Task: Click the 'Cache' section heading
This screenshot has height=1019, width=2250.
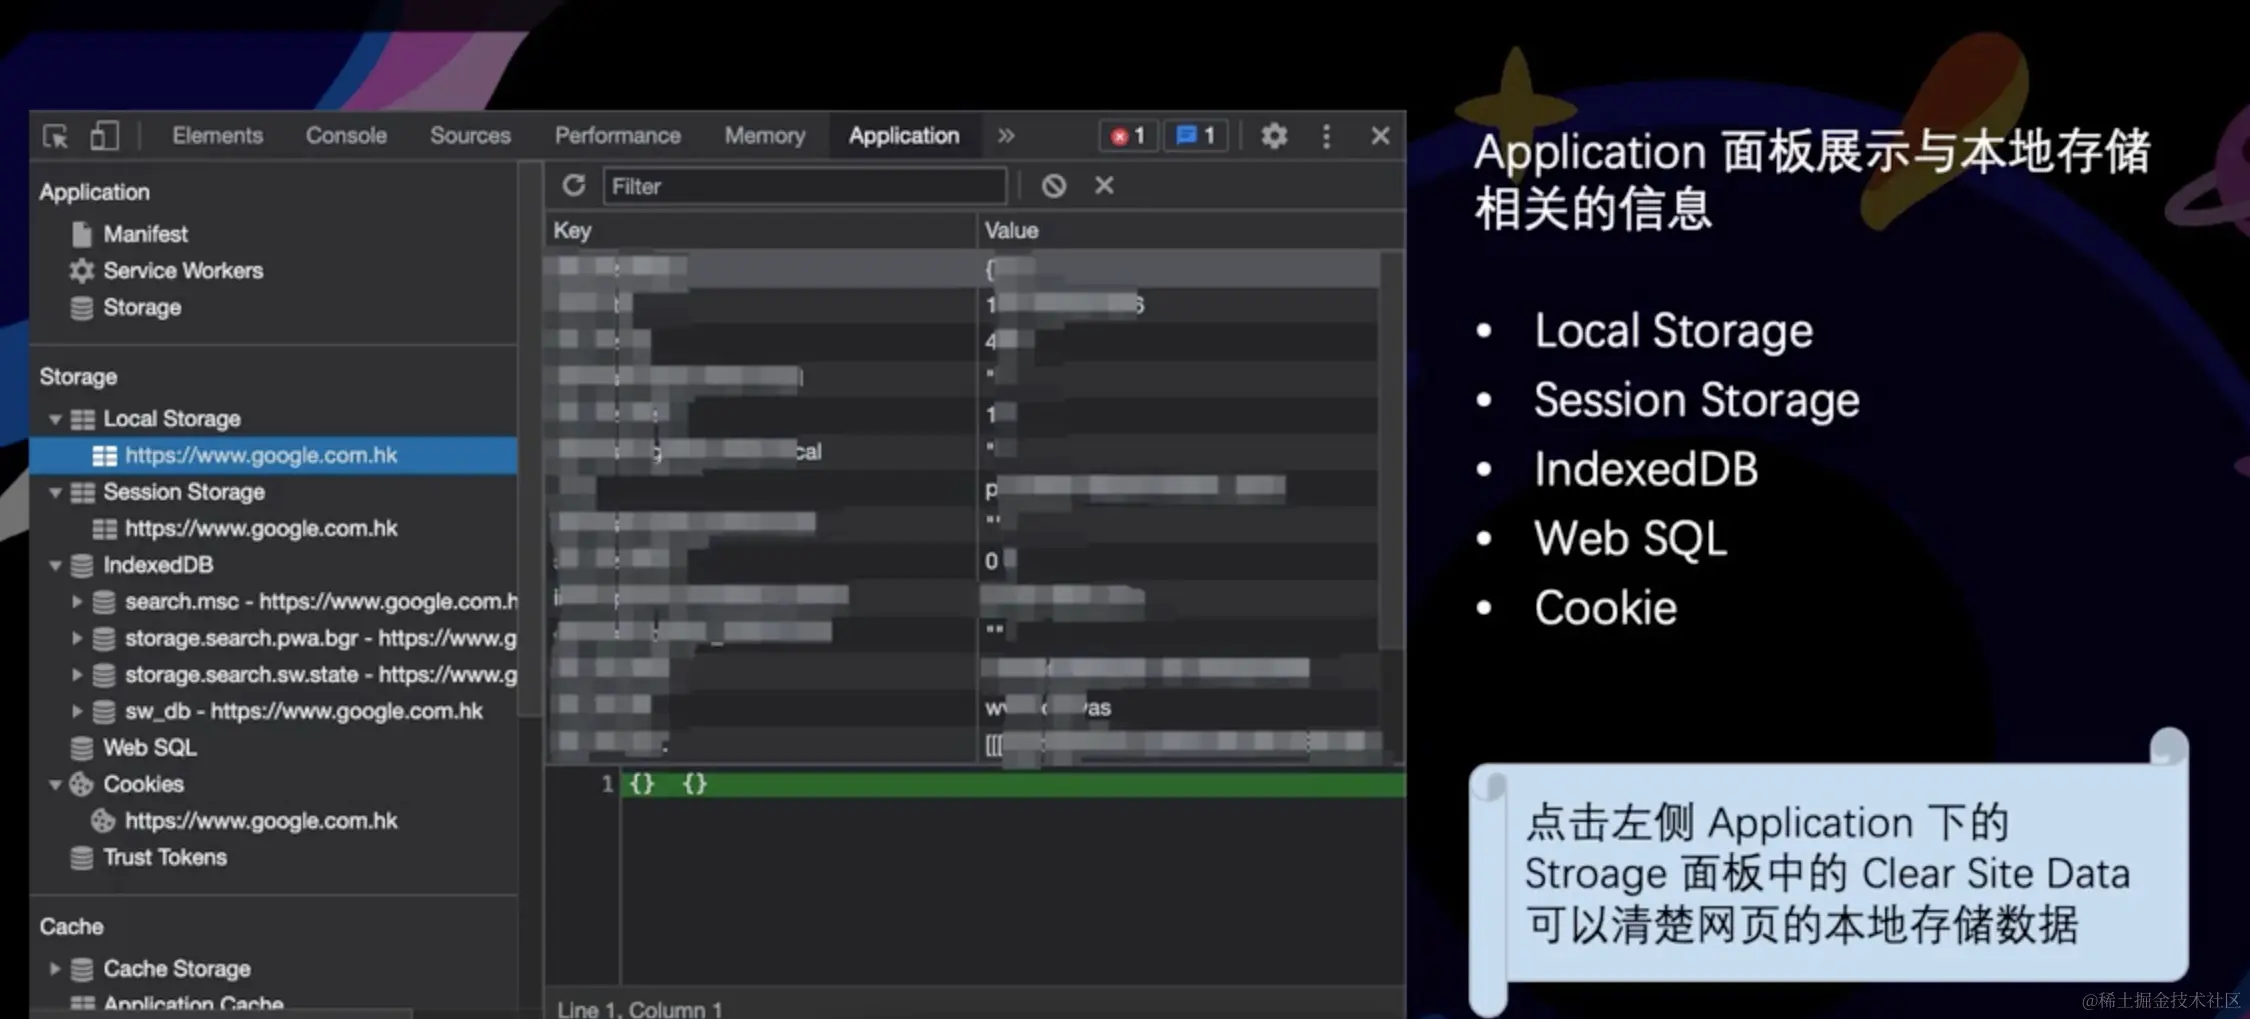Action: pos(72,927)
